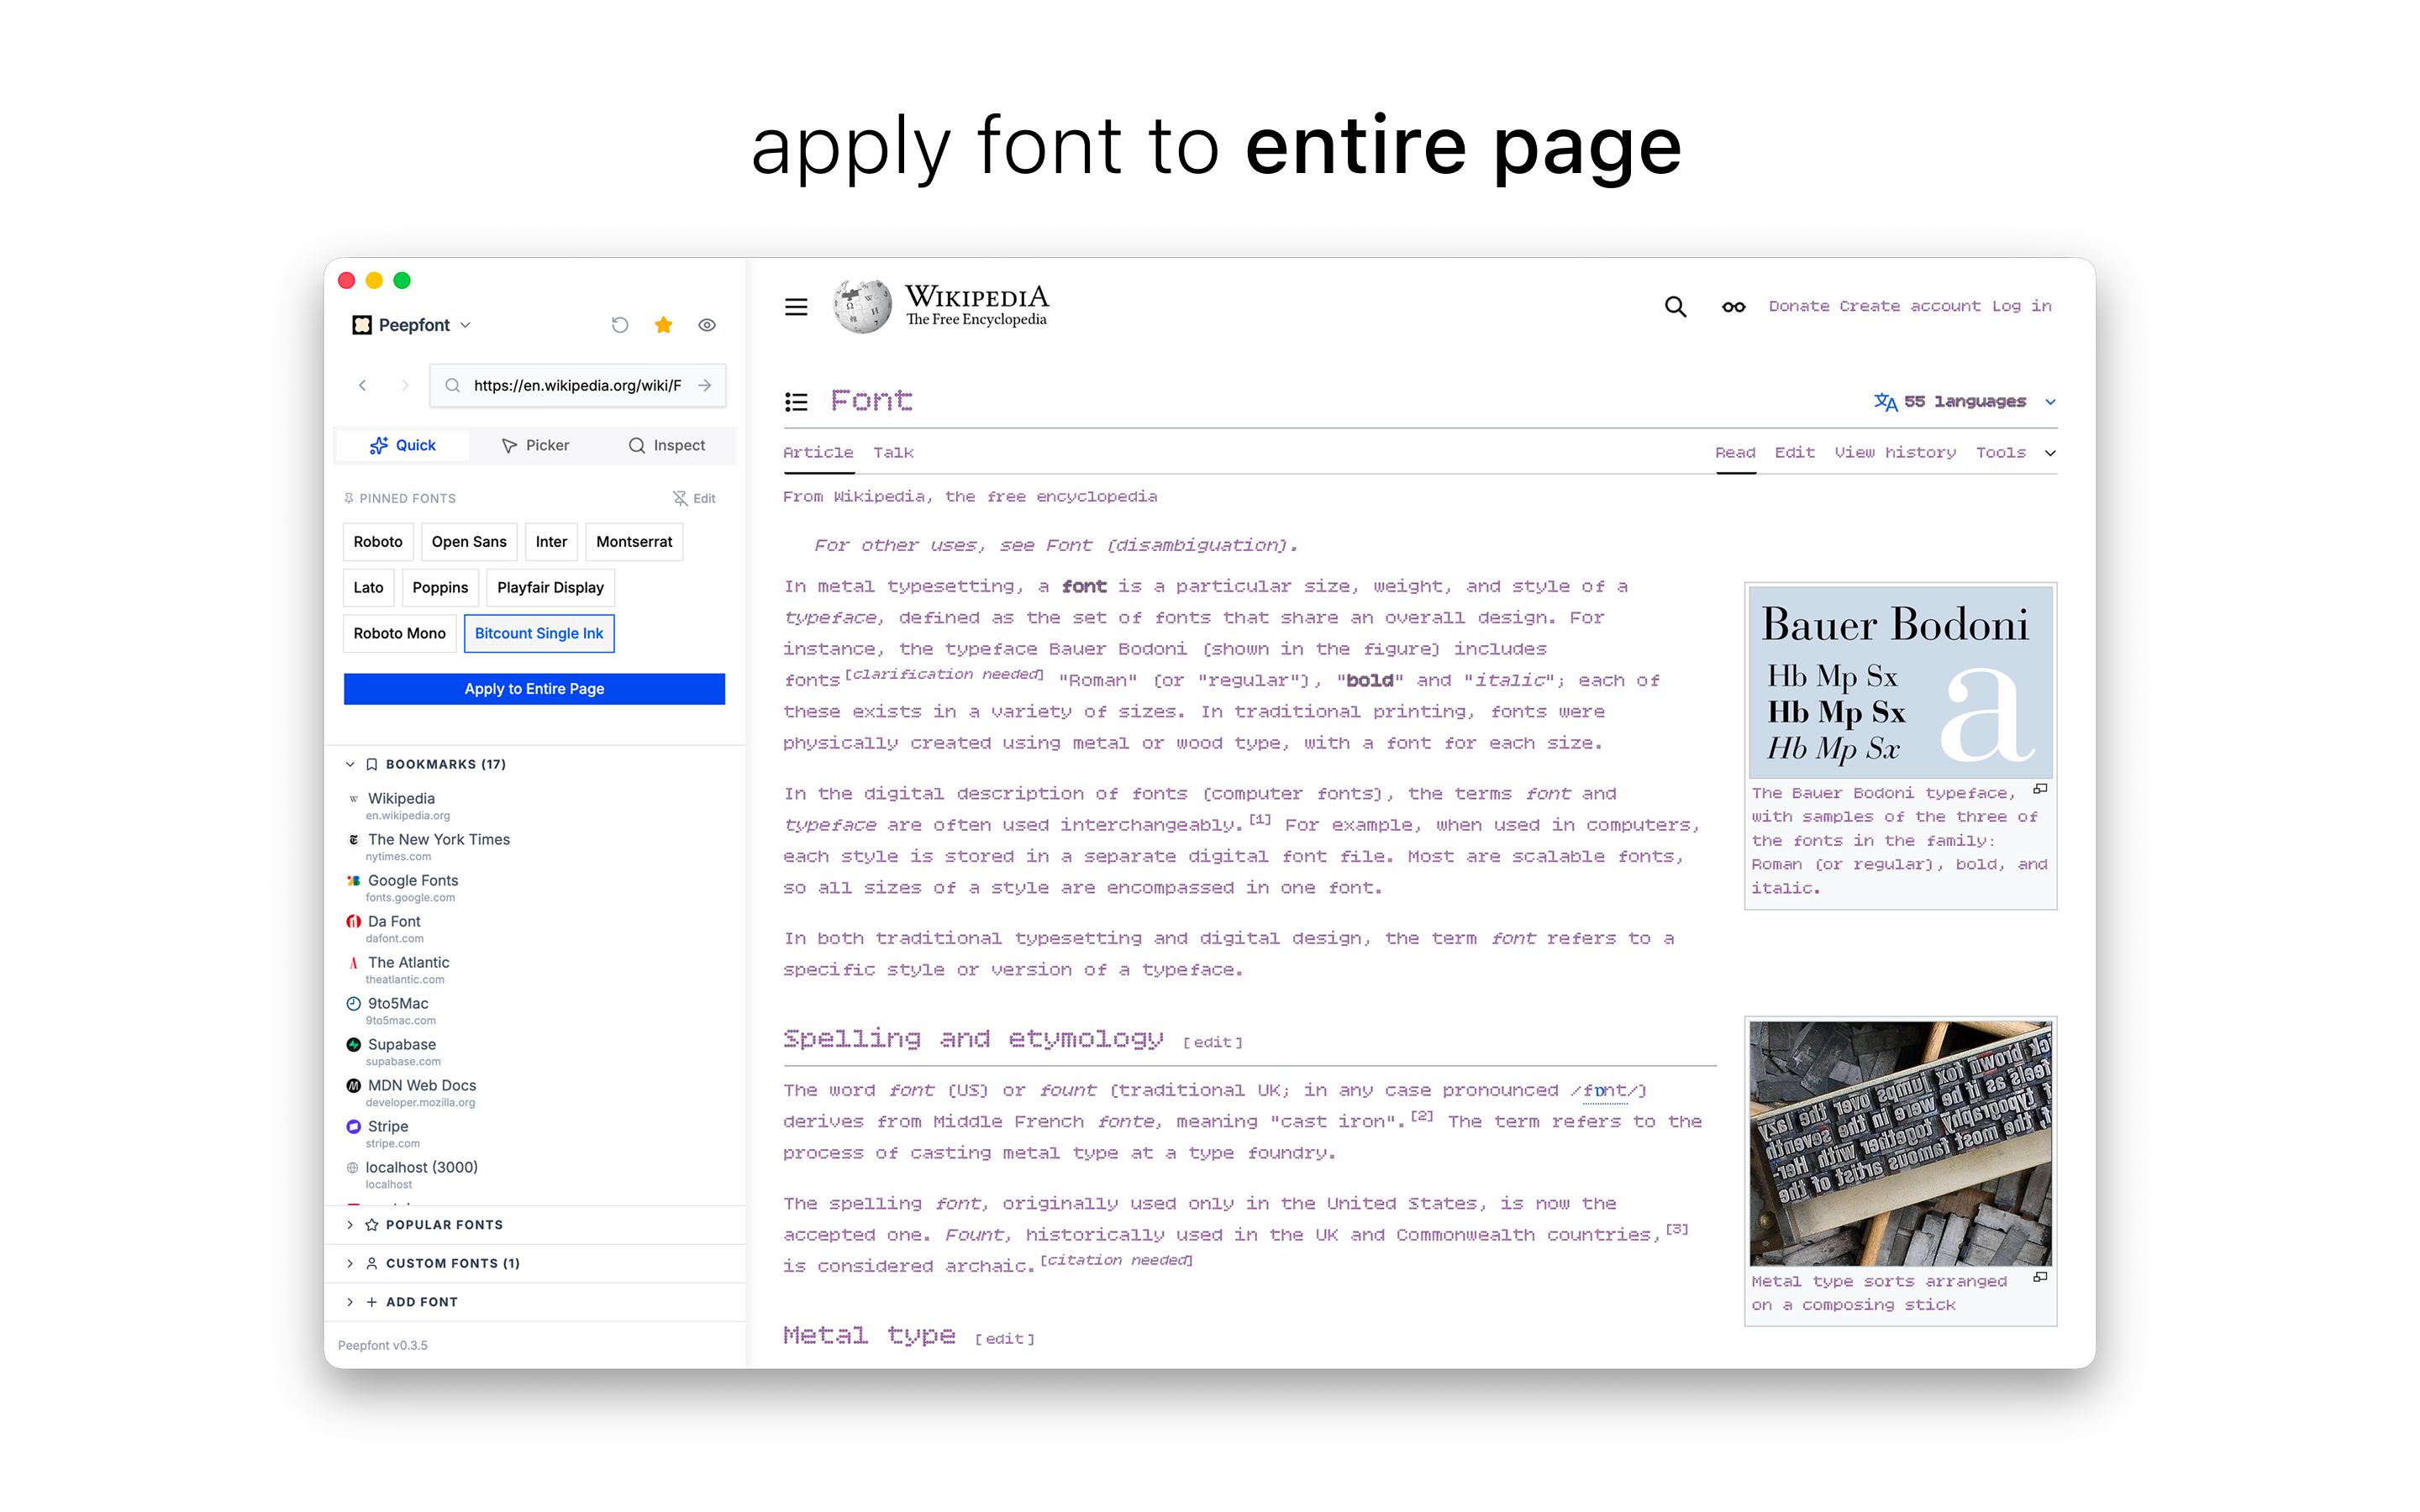
Task: Toggle the table of contents icon
Action: 796,402
